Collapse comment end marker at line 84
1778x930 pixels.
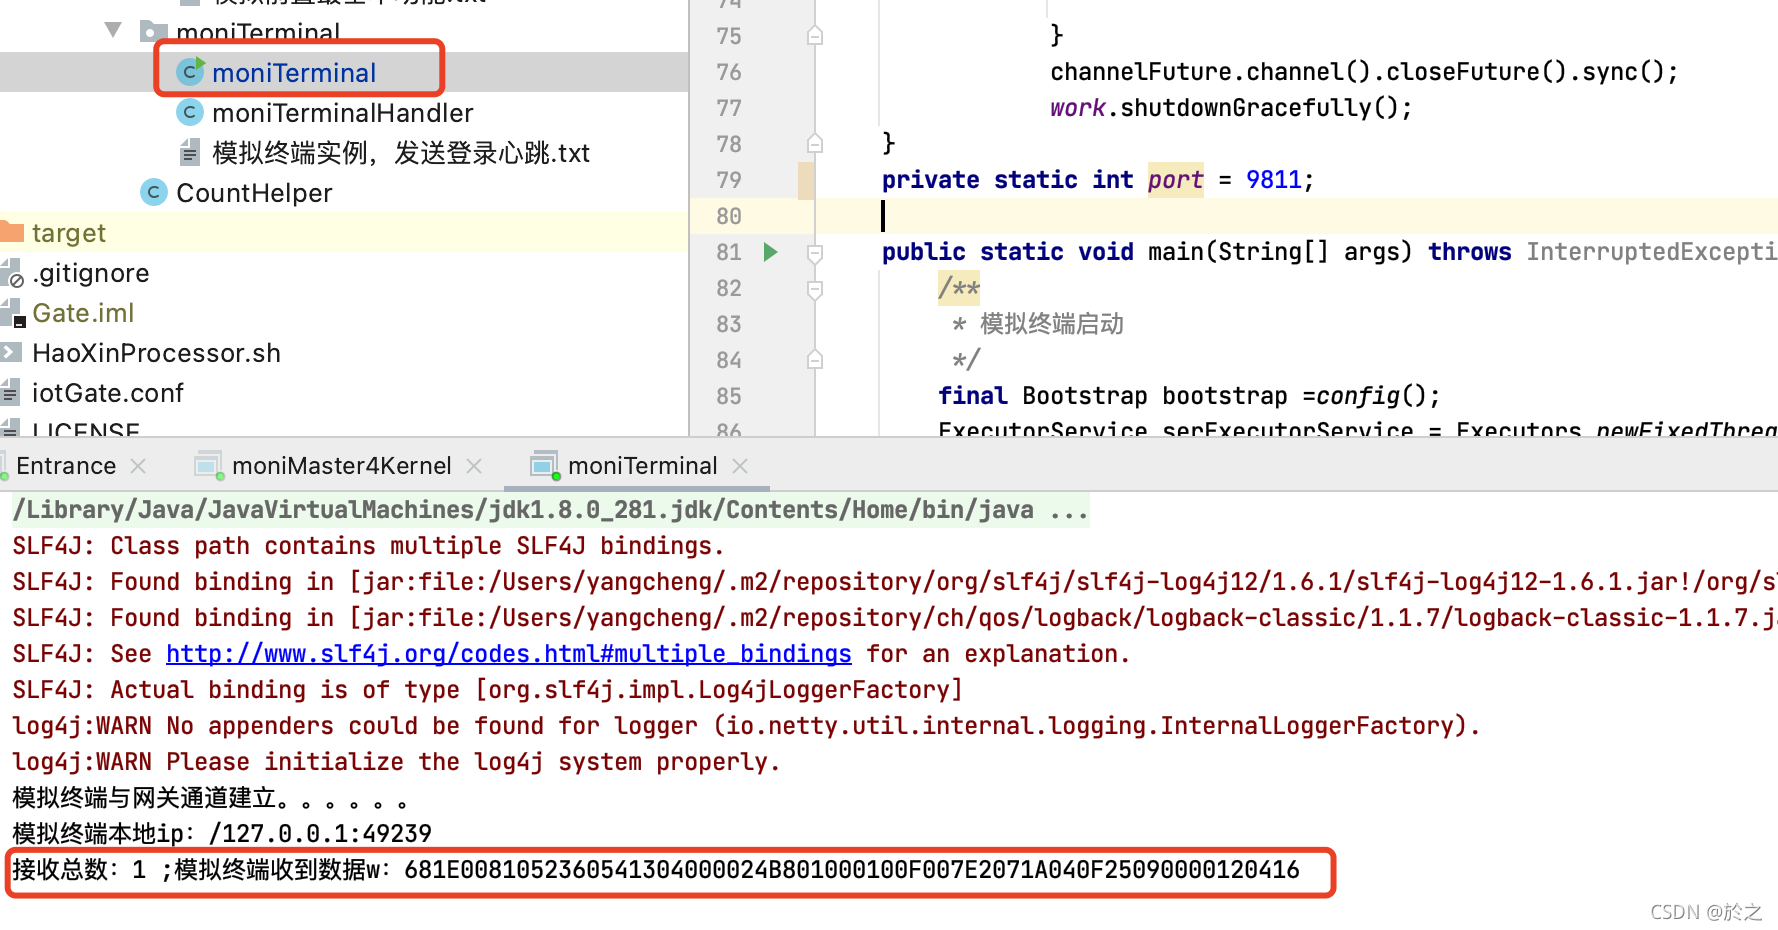(x=815, y=360)
